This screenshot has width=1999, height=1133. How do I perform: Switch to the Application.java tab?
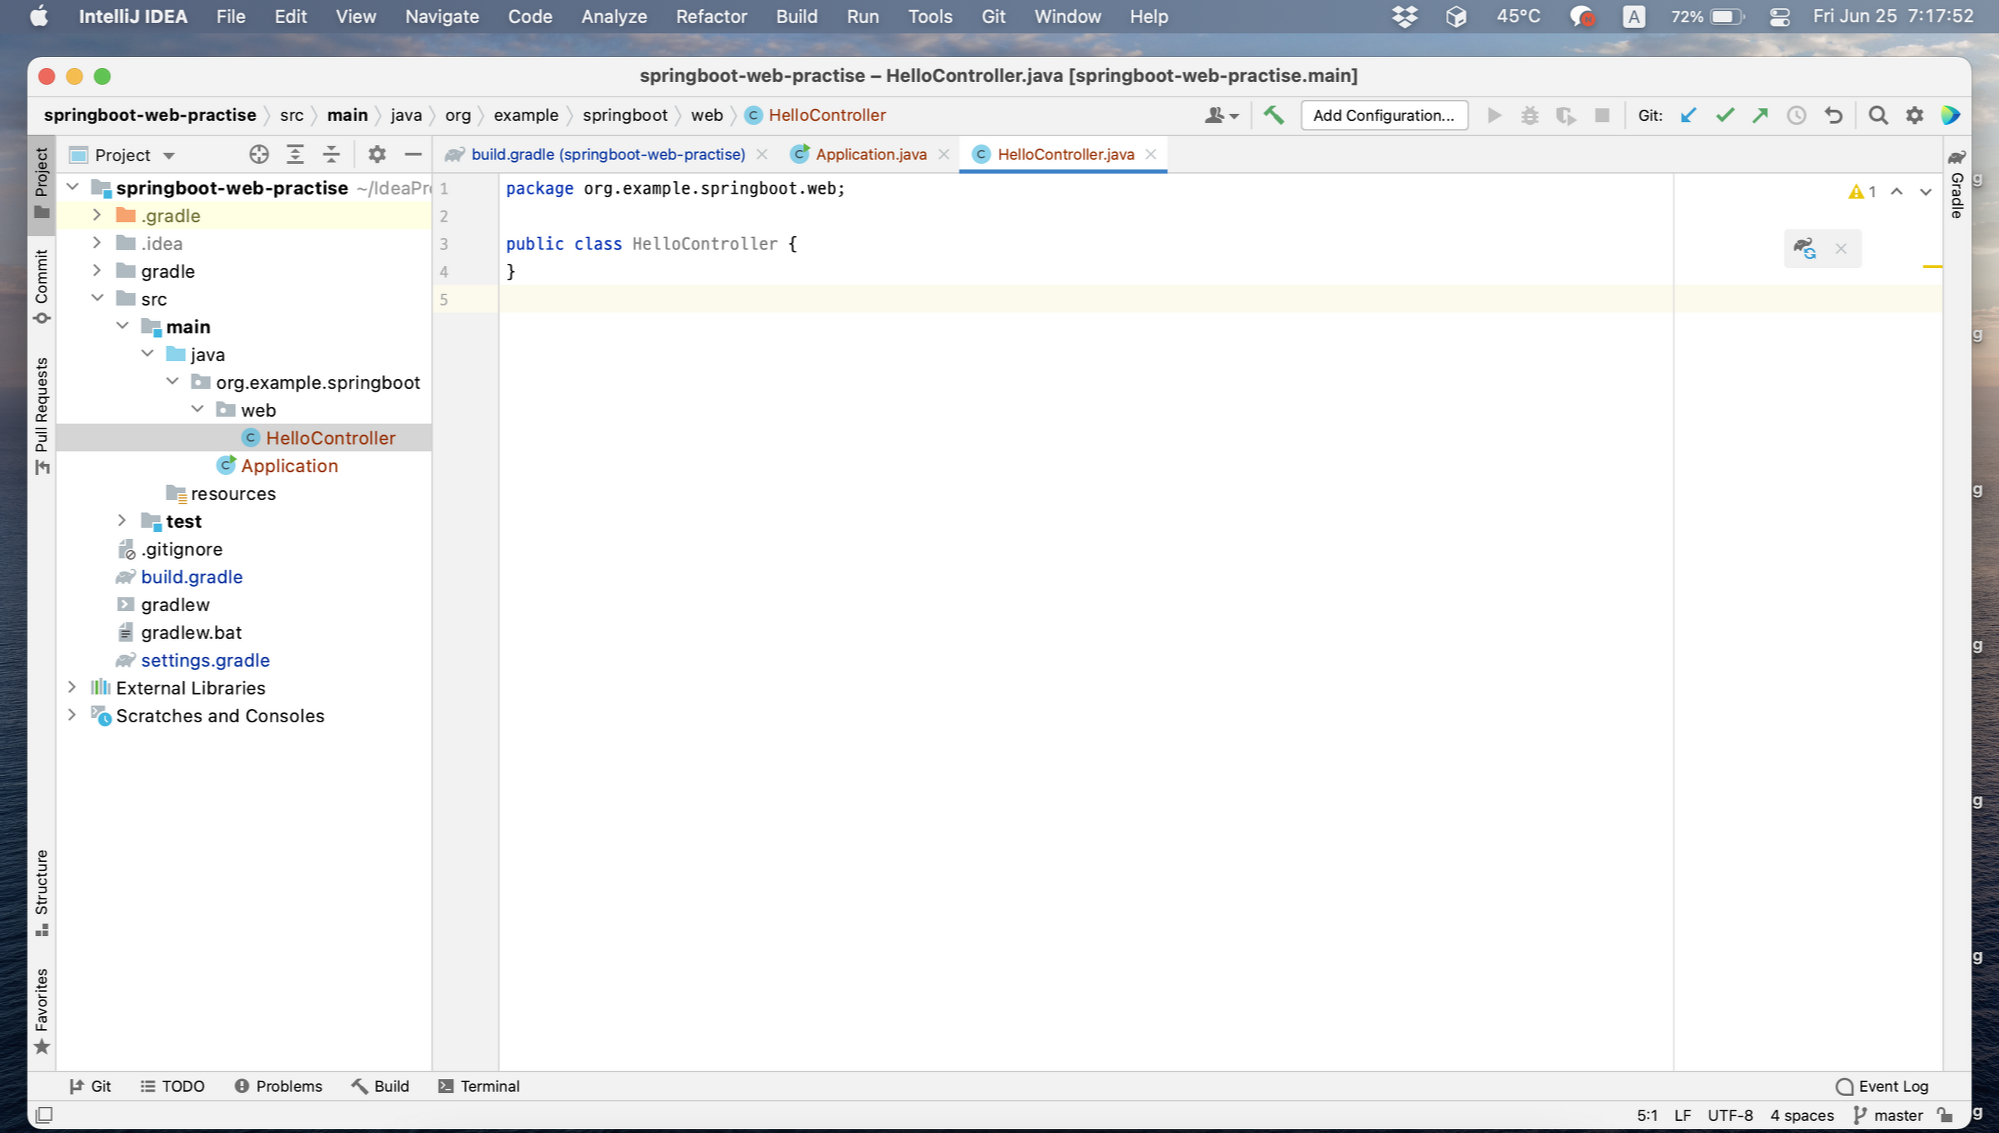pyautogui.click(x=869, y=154)
